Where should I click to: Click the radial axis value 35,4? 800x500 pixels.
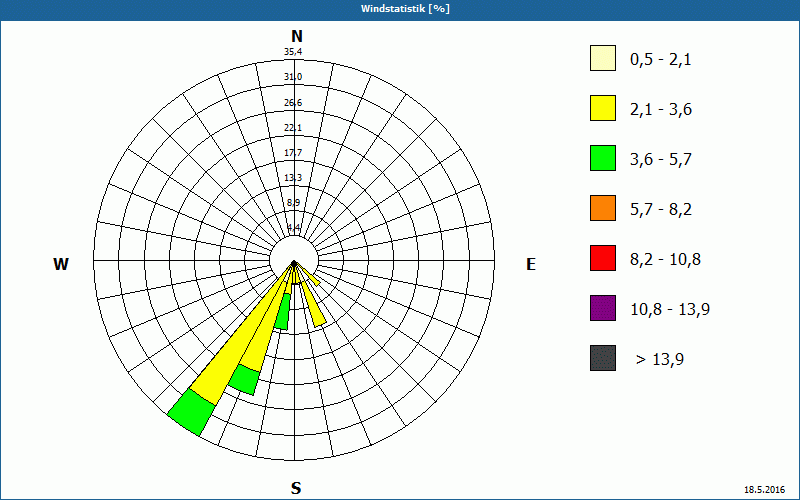pyautogui.click(x=293, y=52)
